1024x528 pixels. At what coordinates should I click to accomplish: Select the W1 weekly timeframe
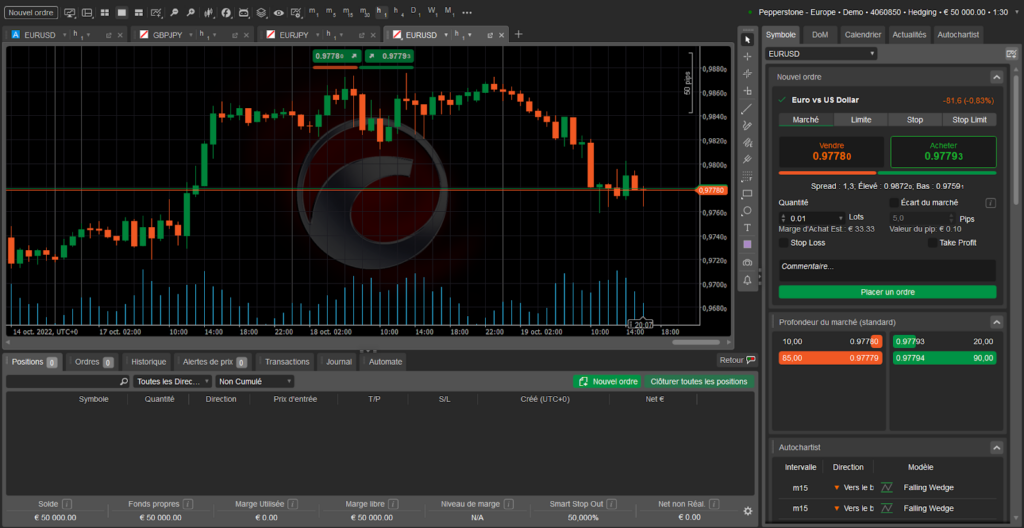433,12
